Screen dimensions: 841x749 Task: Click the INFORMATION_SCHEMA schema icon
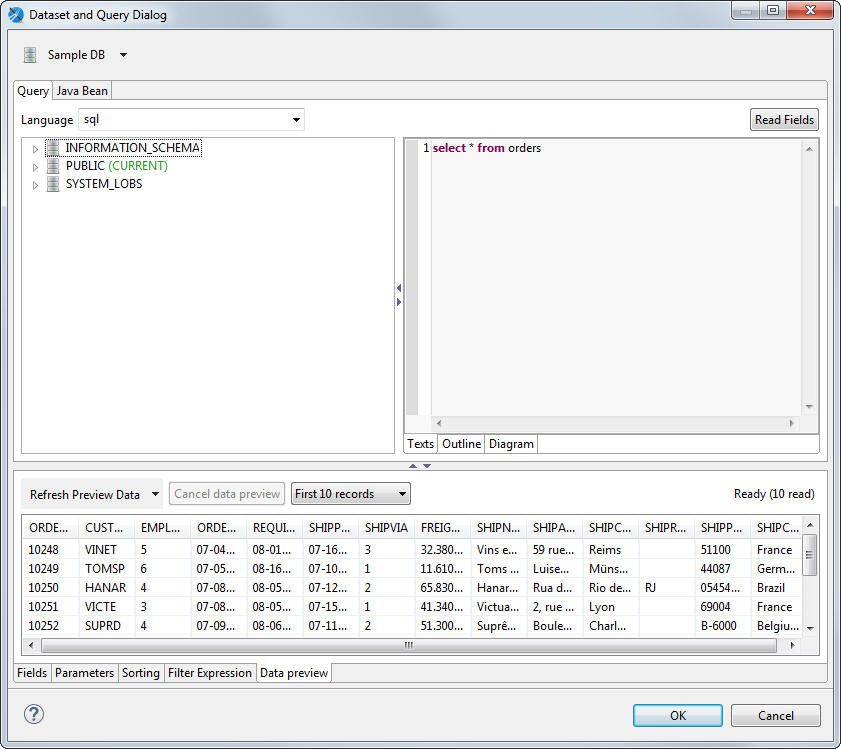[x=53, y=148]
